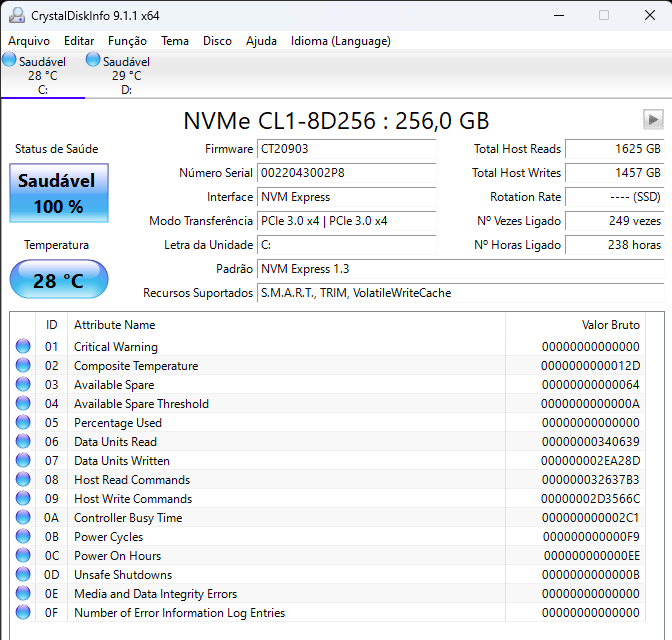Click the Total Host Writes value 1457 GB

point(615,173)
